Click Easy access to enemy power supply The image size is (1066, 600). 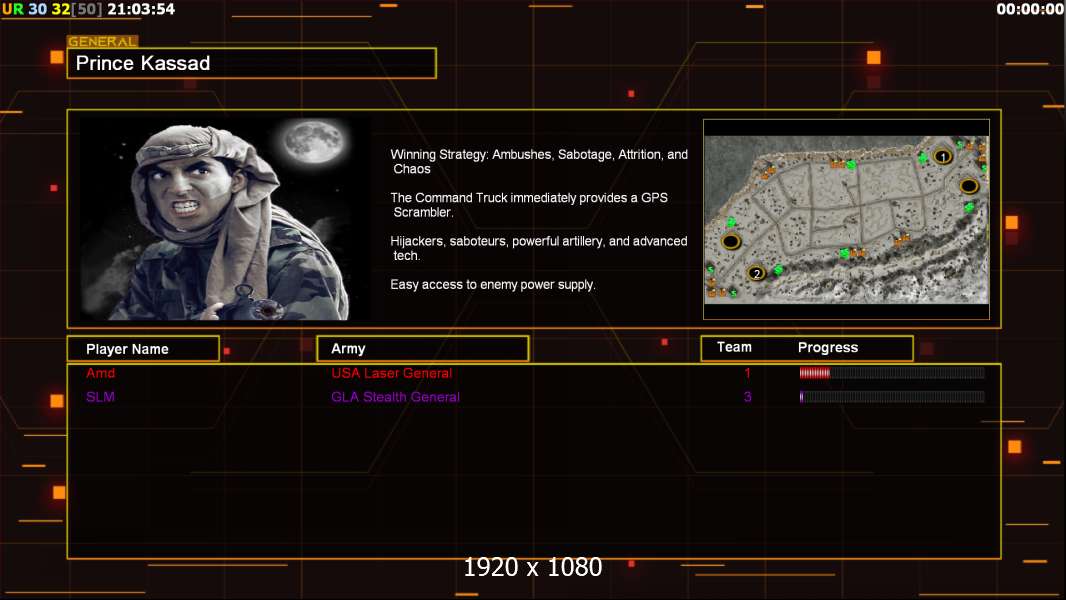(493, 285)
